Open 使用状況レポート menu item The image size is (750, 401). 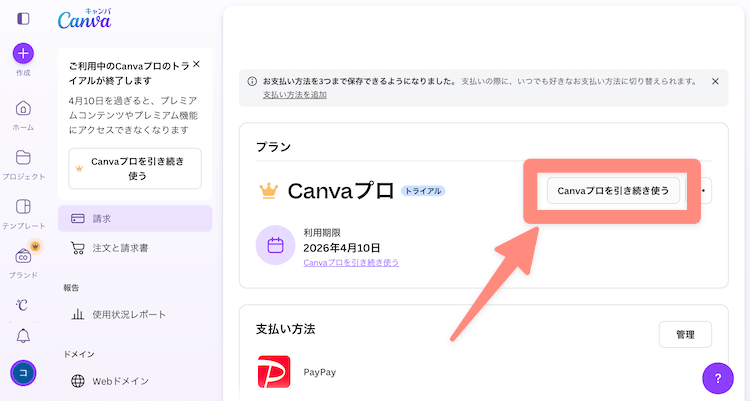[135, 314]
